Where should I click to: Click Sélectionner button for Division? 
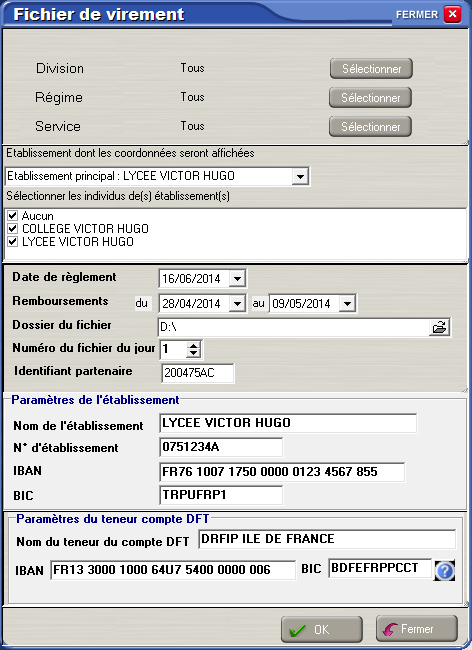371,68
